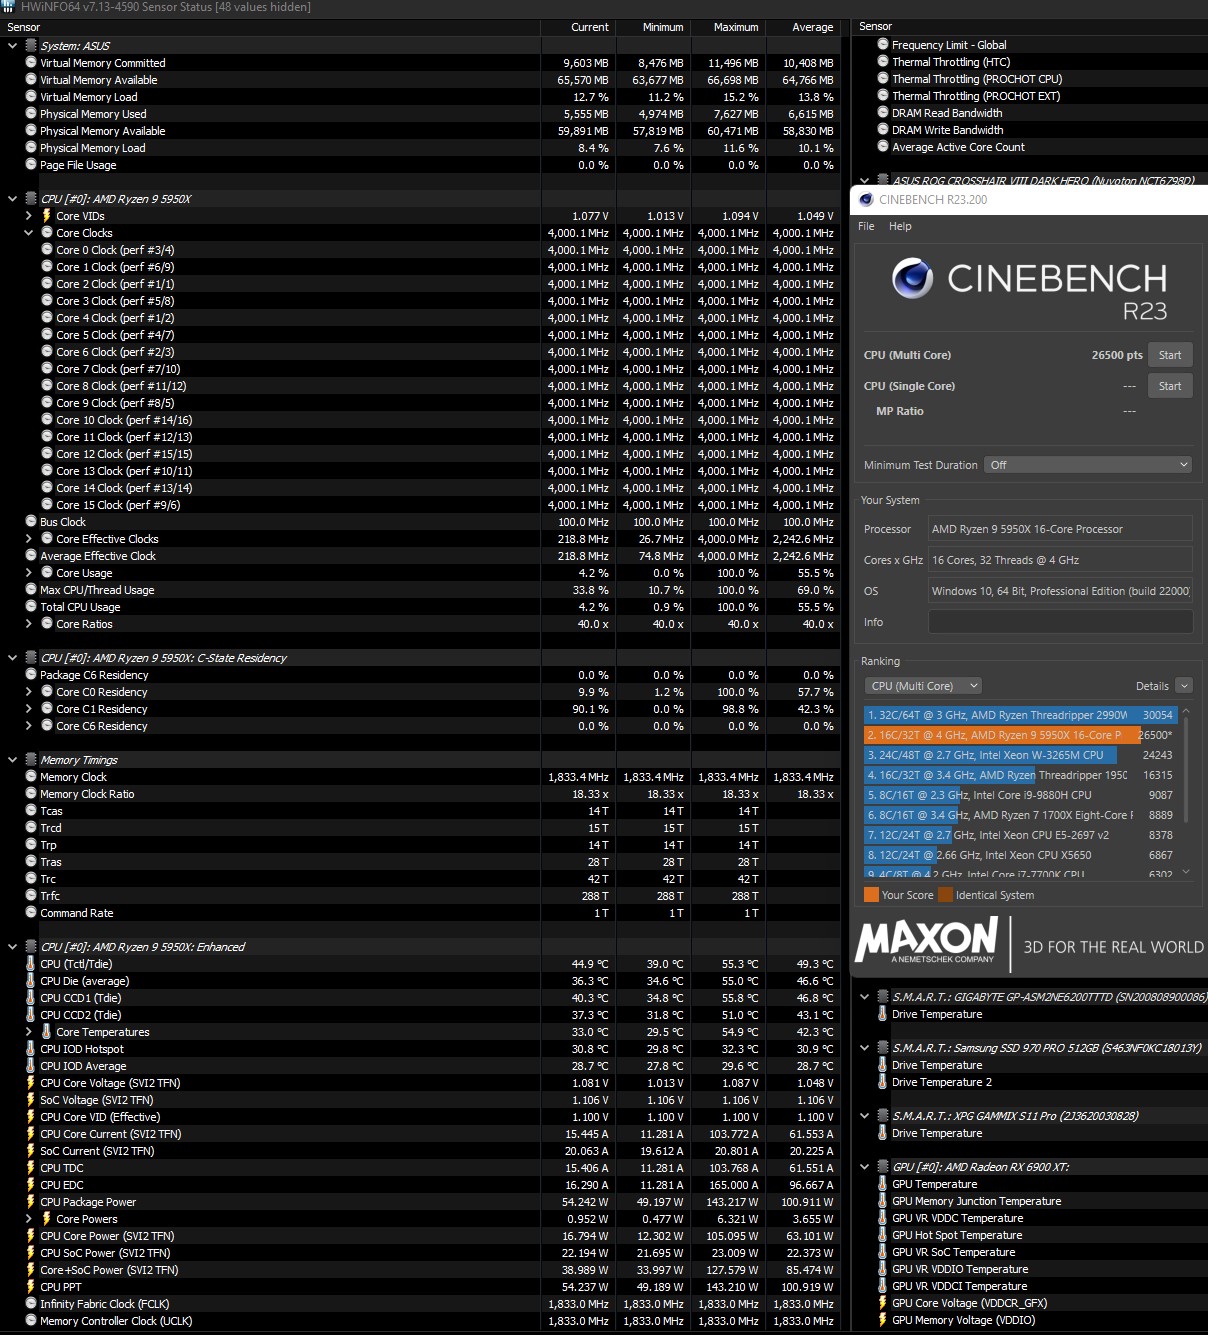Collapse the Memory Timings group
Image resolution: width=1208 pixels, height=1335 pixels.
point(12,759)
